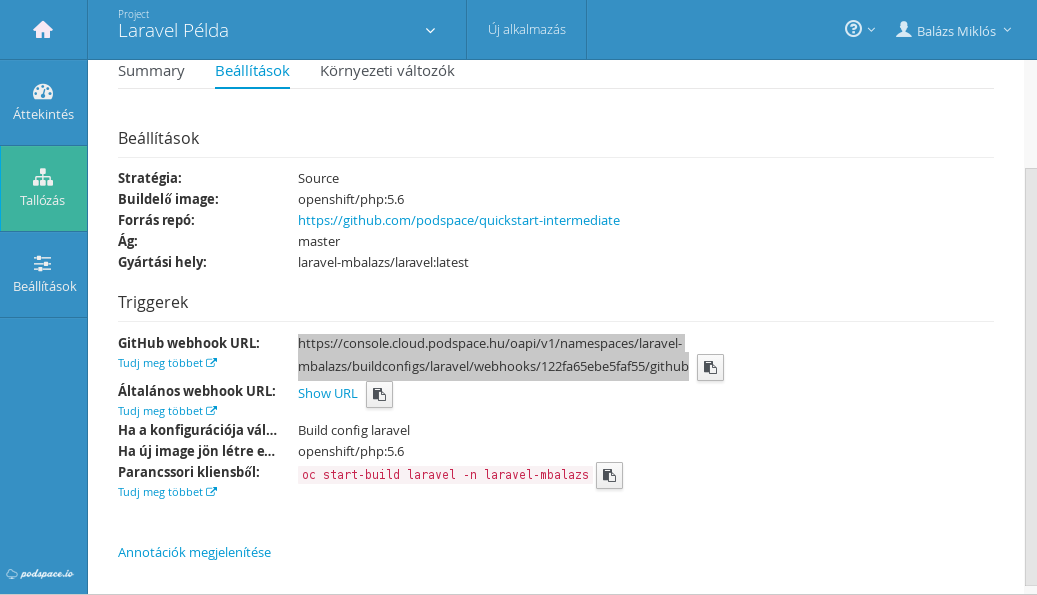Go to the home icon
The width and height of the screenshot is (1037, 595).
click(43, 30)
